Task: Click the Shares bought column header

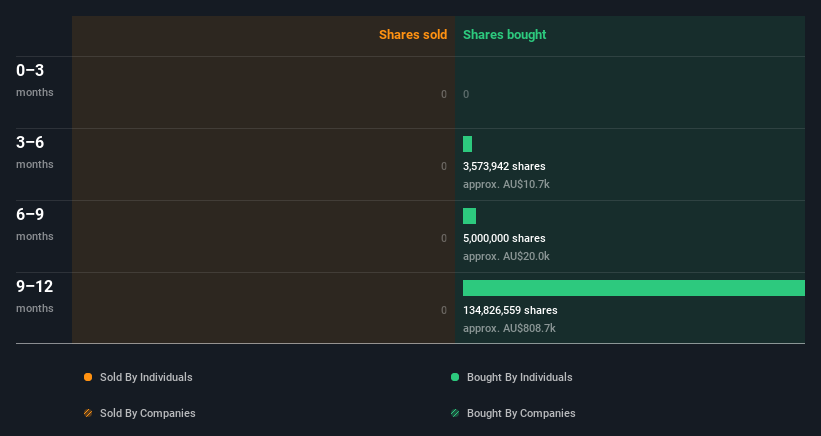Action: [x=504, y=35]
